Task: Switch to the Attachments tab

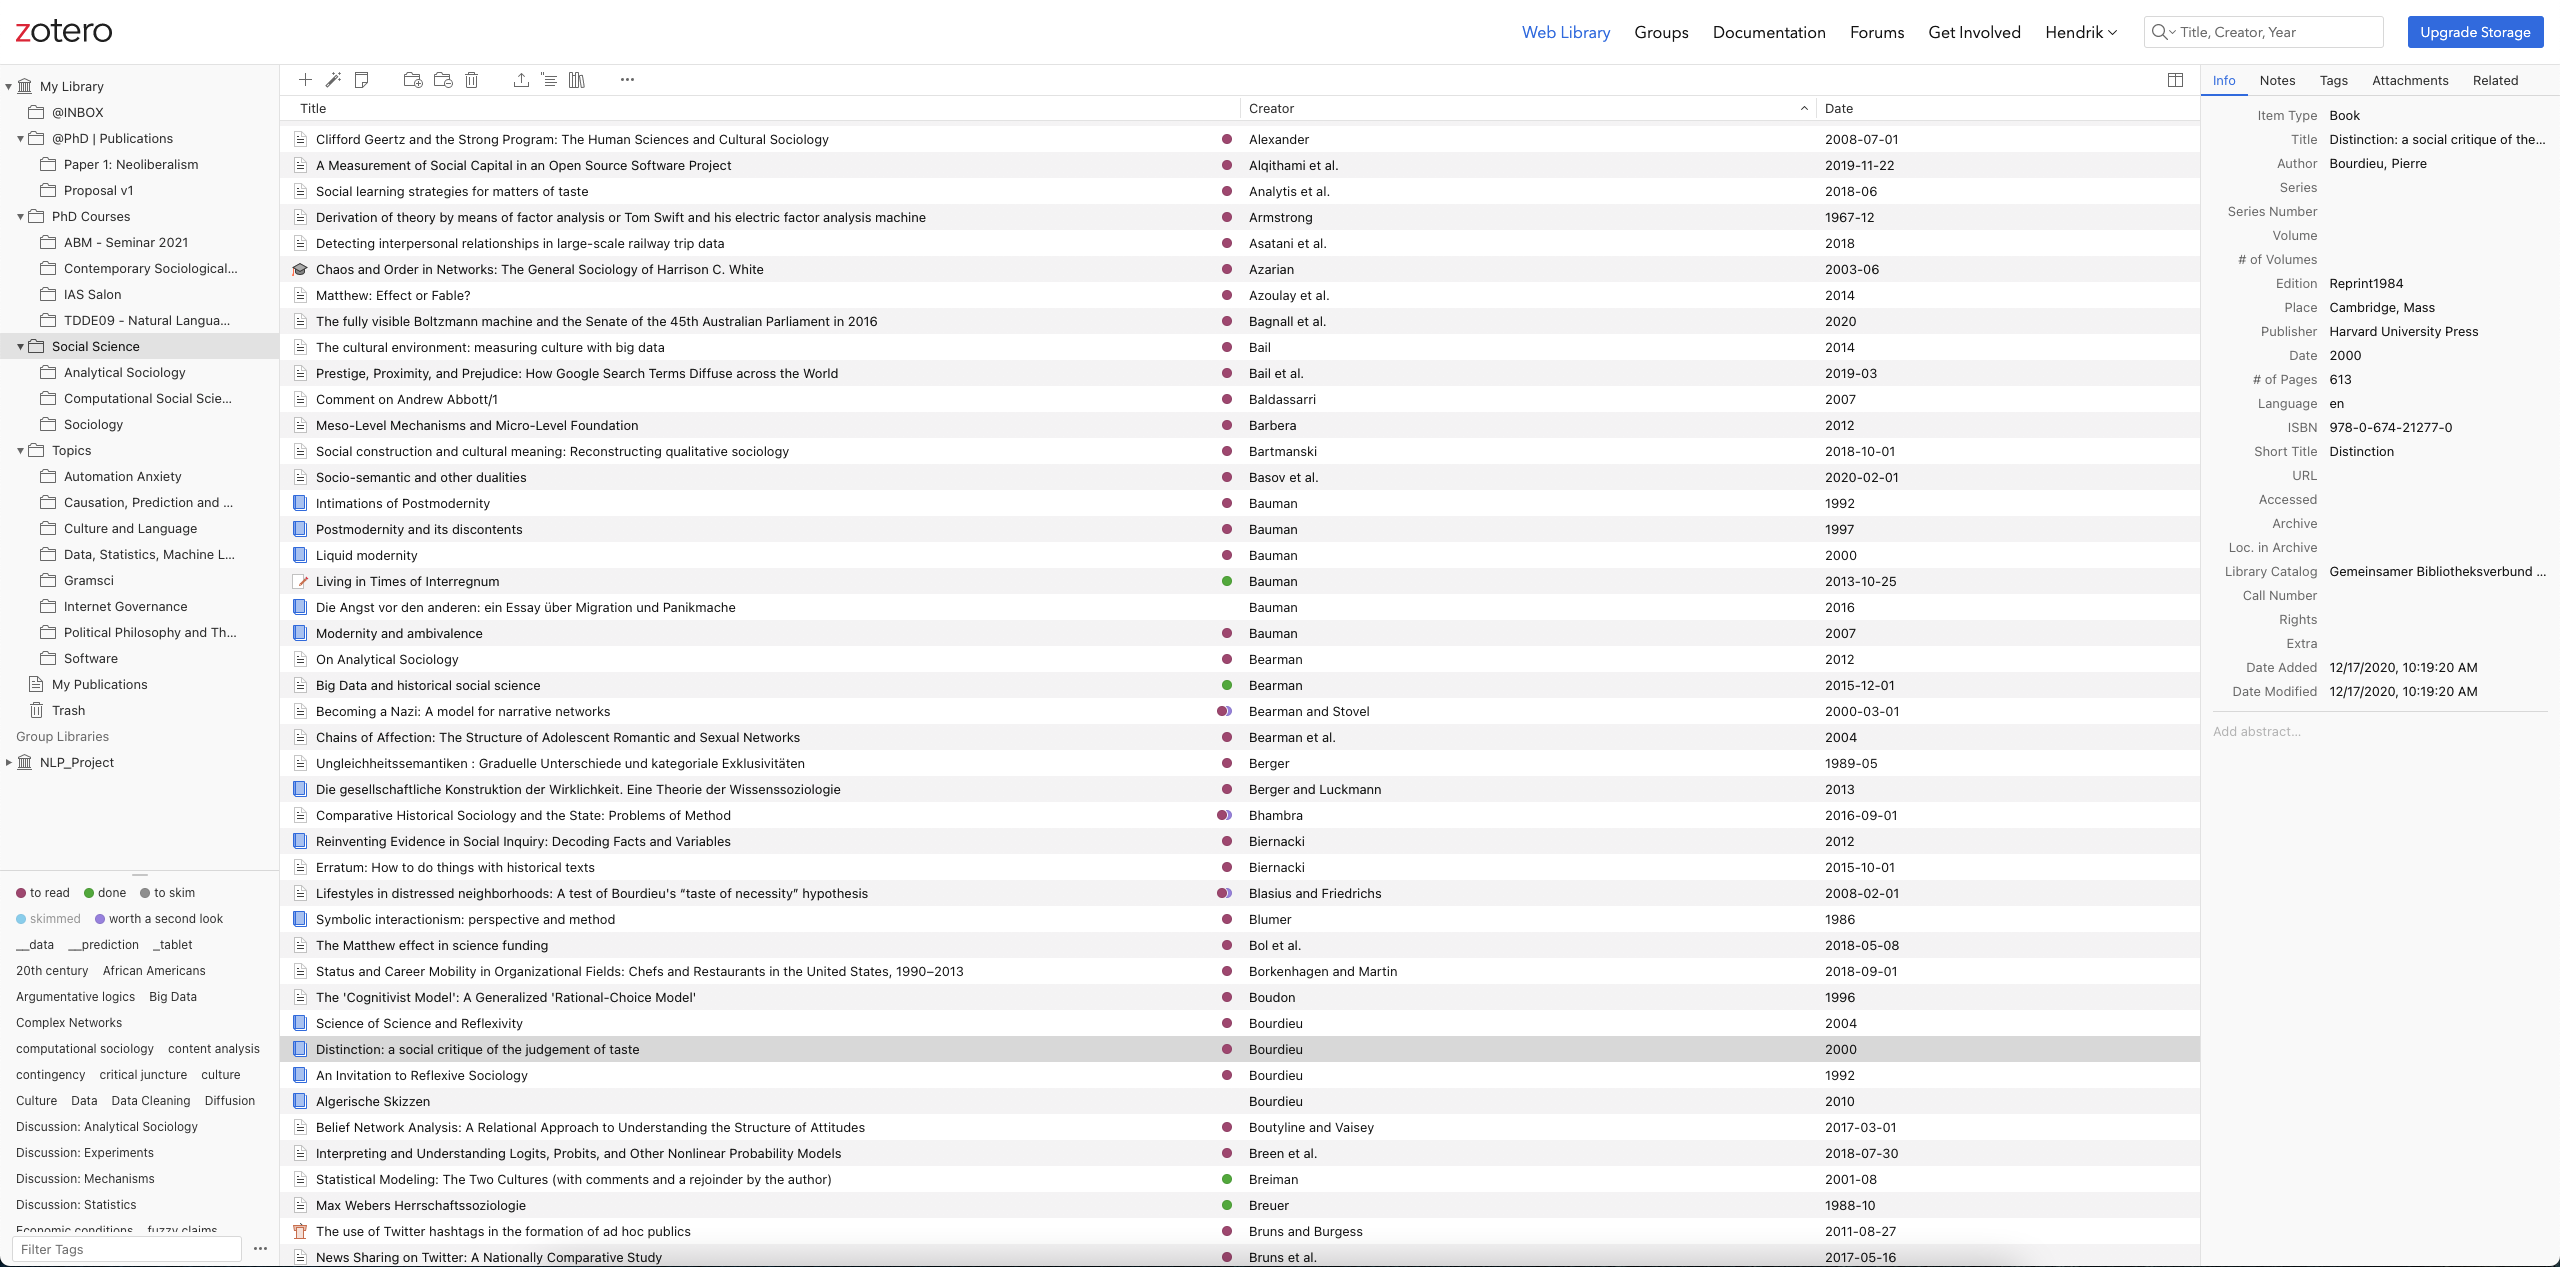Action: tap(2410, 81)
